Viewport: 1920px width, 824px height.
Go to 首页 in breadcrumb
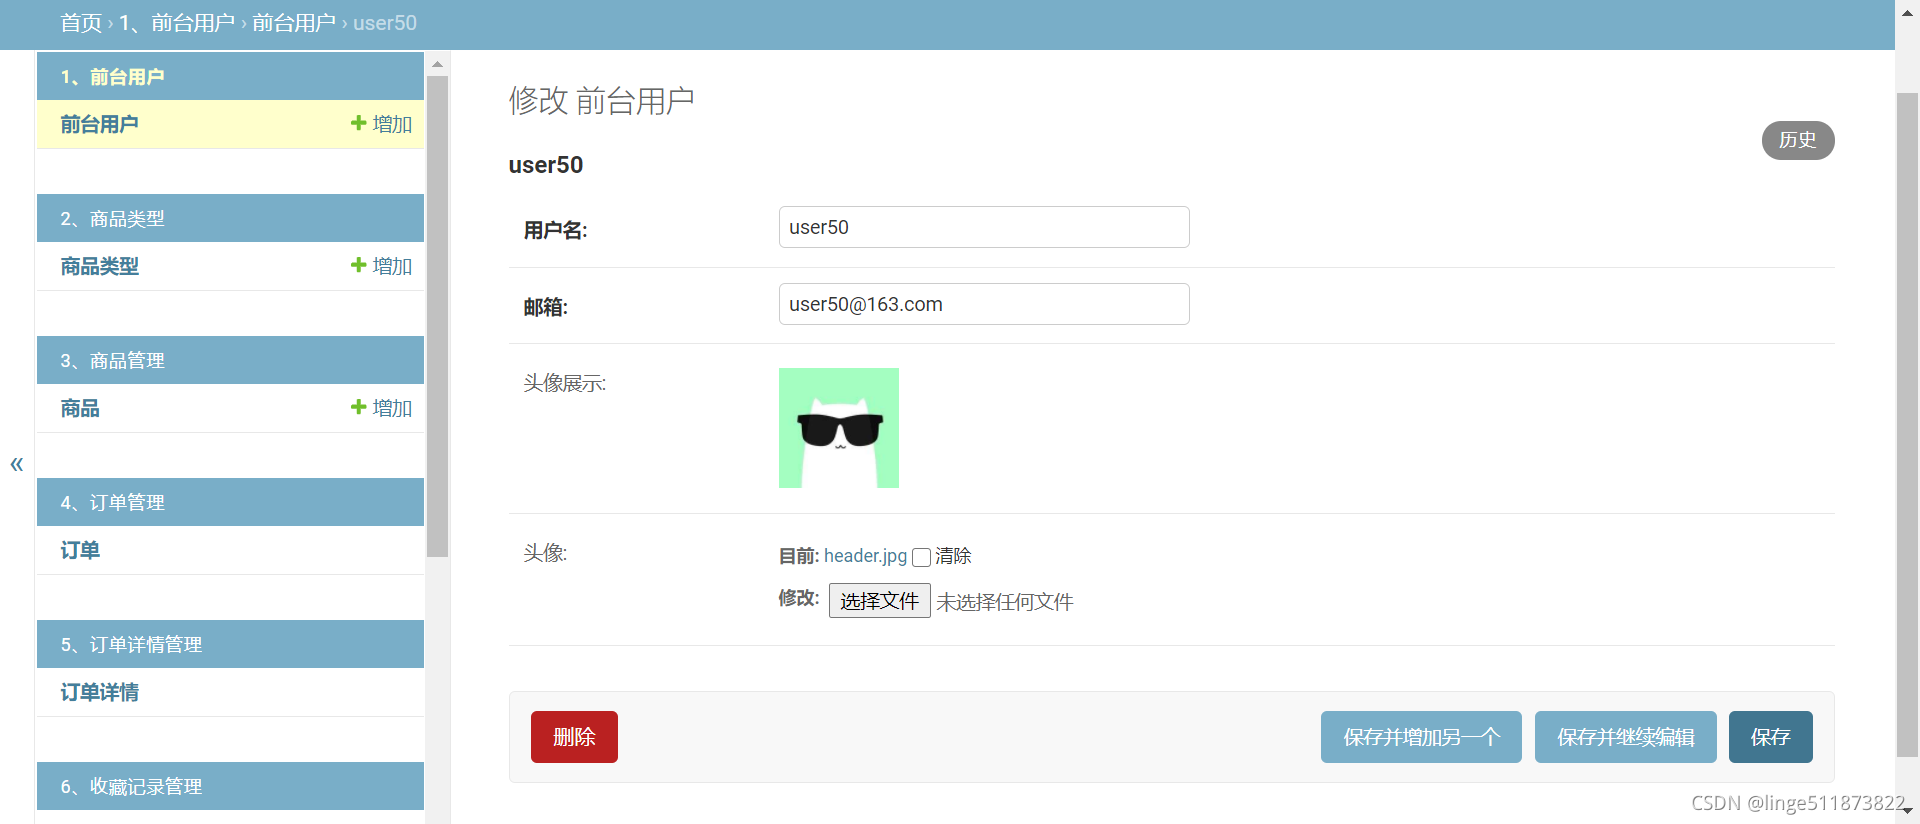(x=81, y=23)
